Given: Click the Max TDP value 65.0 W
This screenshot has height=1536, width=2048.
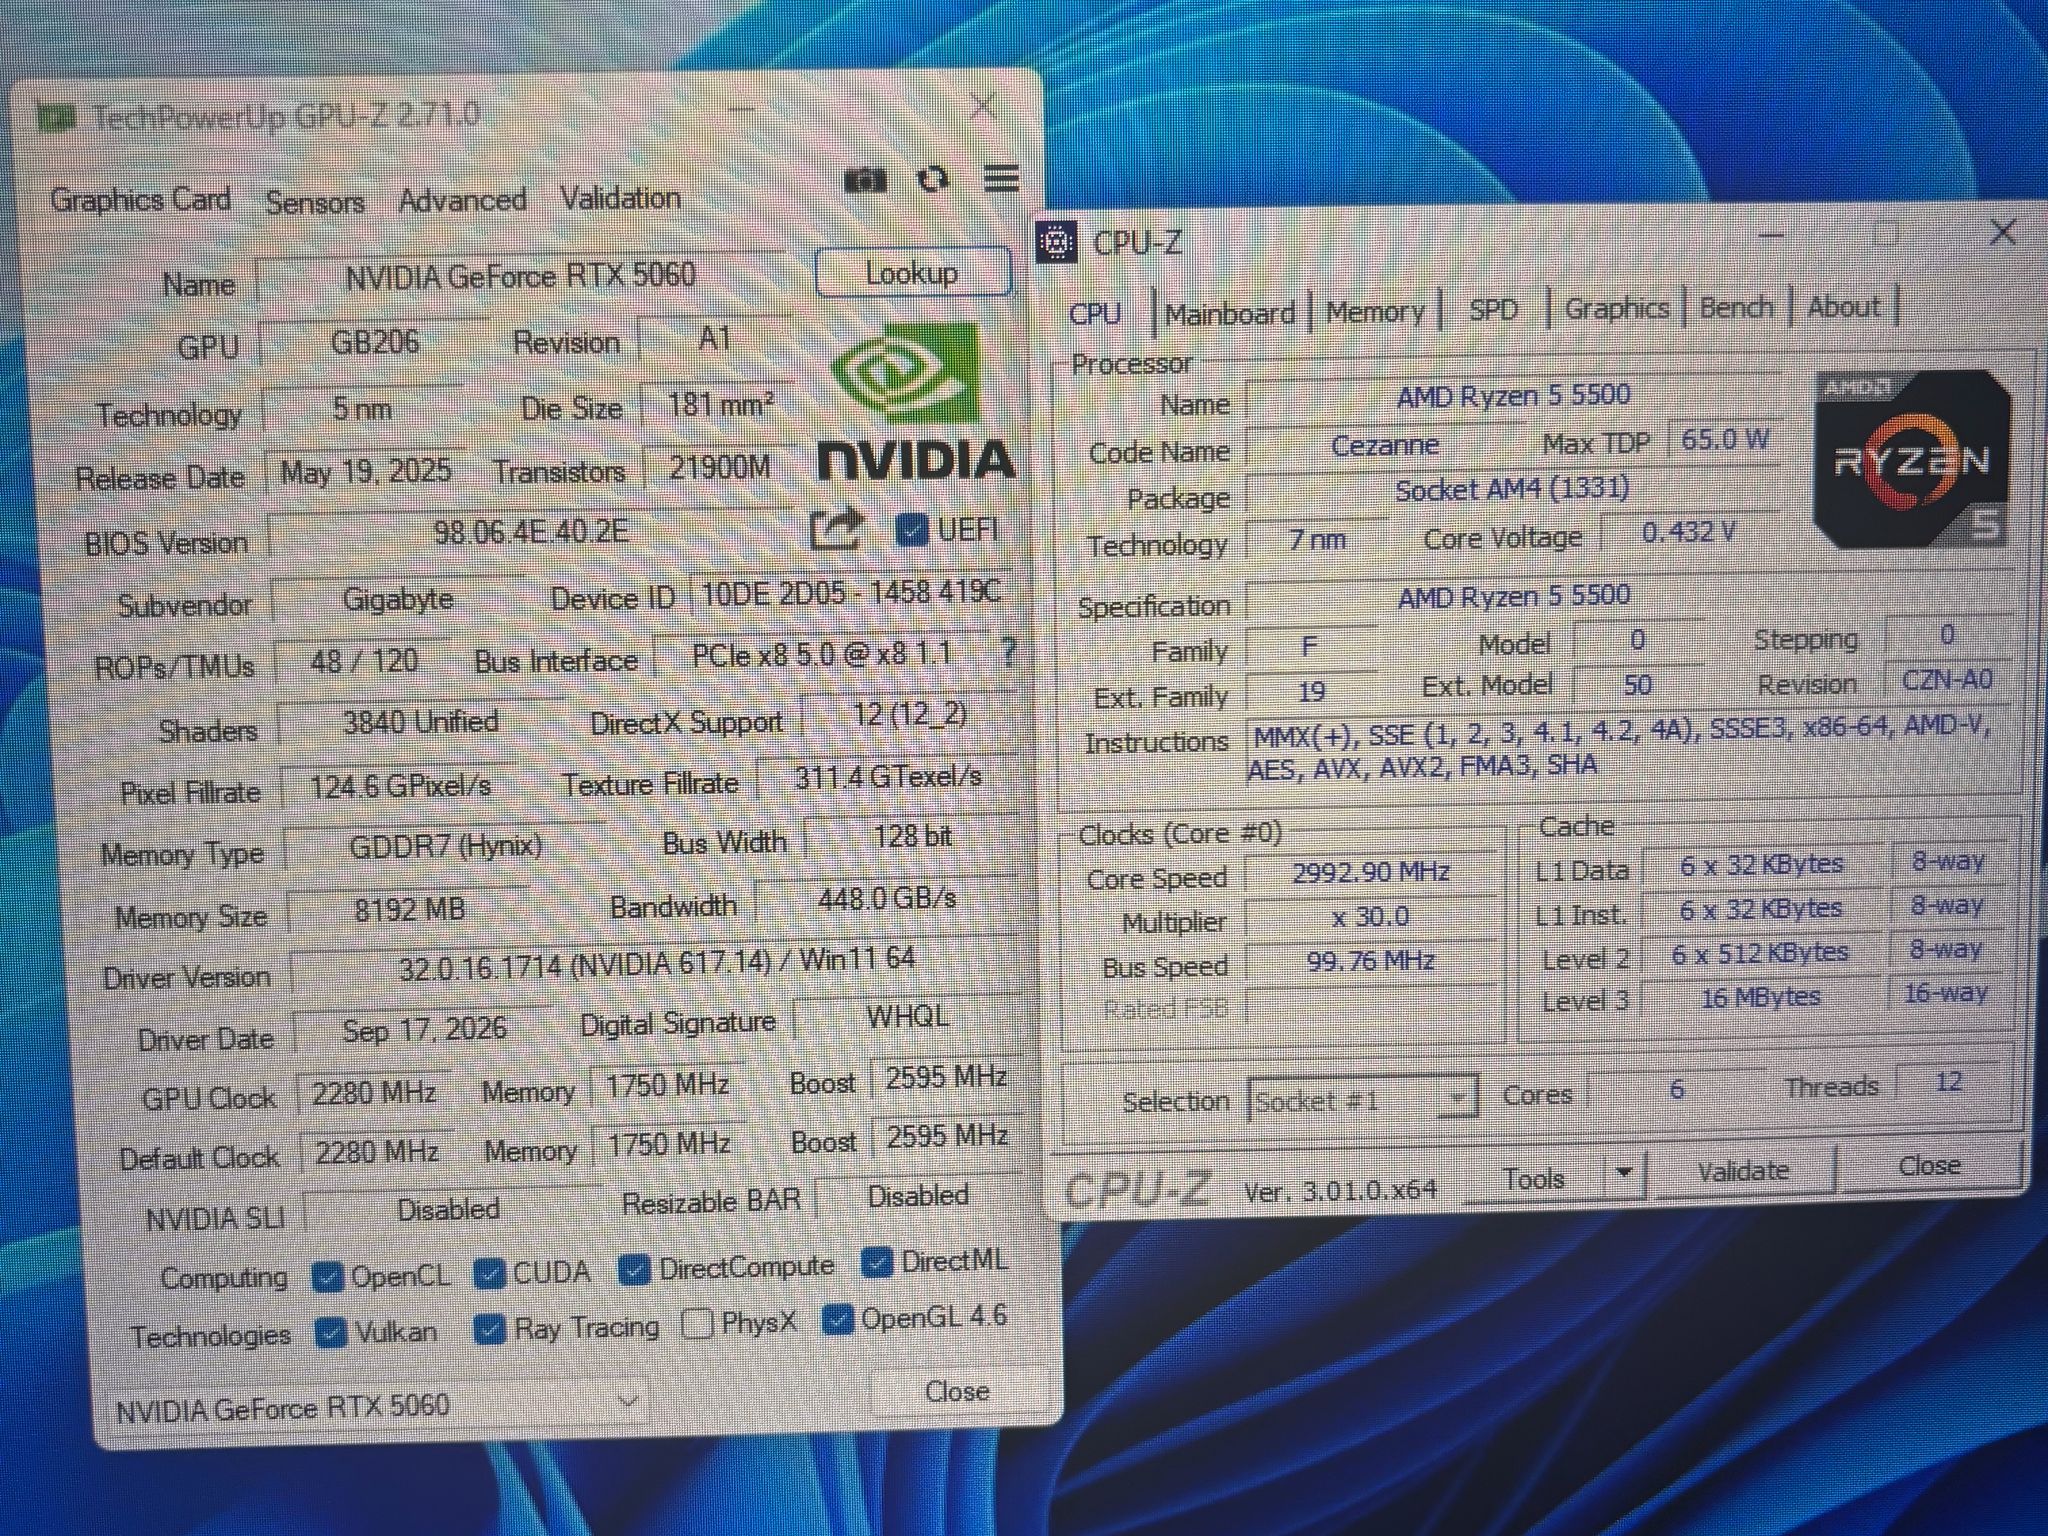Looking at the screenshot, I should pyautogui.click(x=1724, y=439).
